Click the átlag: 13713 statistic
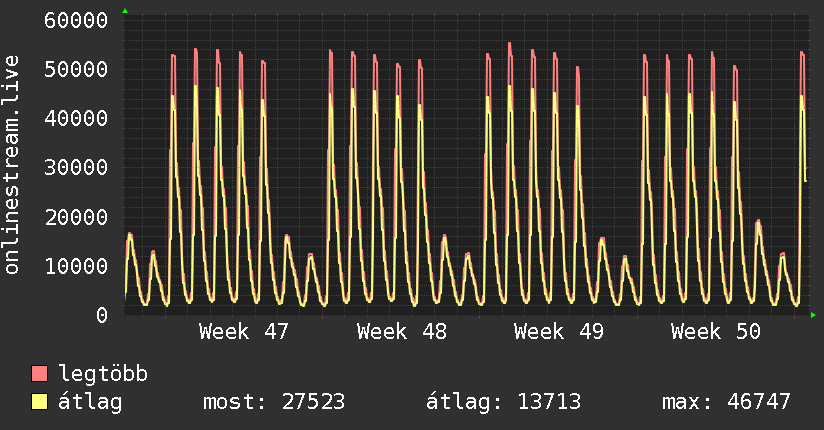The image size is (824, 430). tap(503, 402)
